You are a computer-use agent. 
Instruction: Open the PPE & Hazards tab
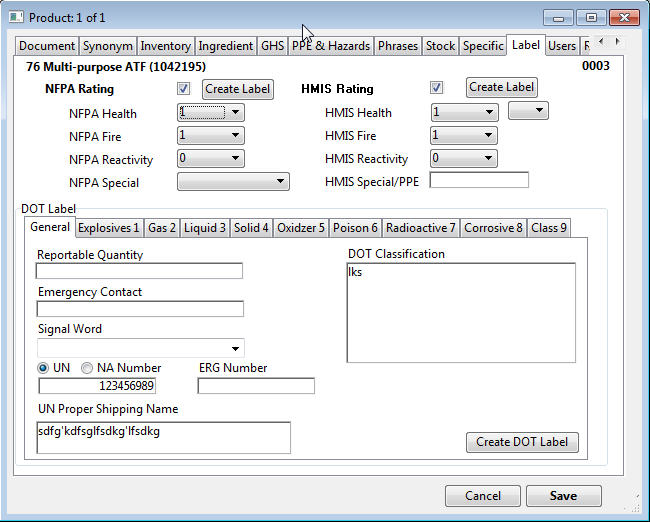(x=331, y=46)
